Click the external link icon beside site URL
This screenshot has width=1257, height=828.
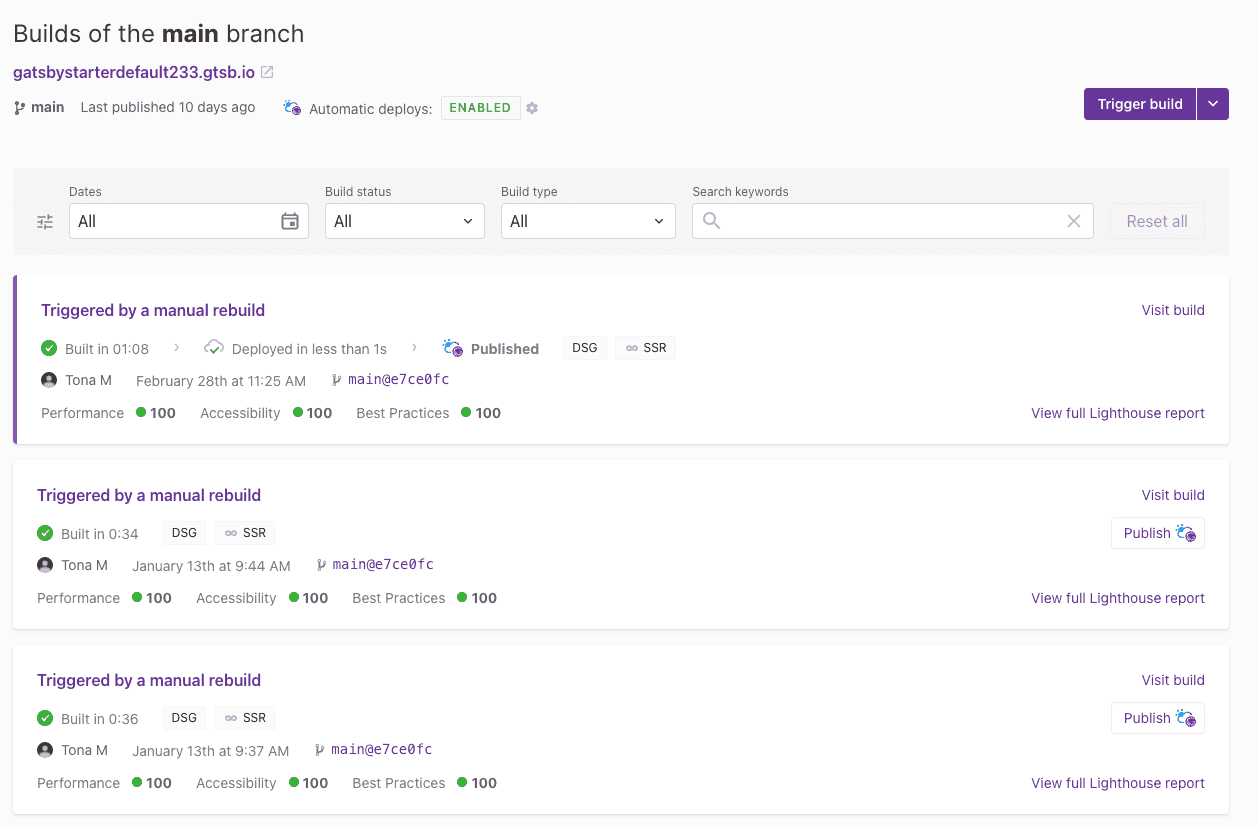[267, 73]
